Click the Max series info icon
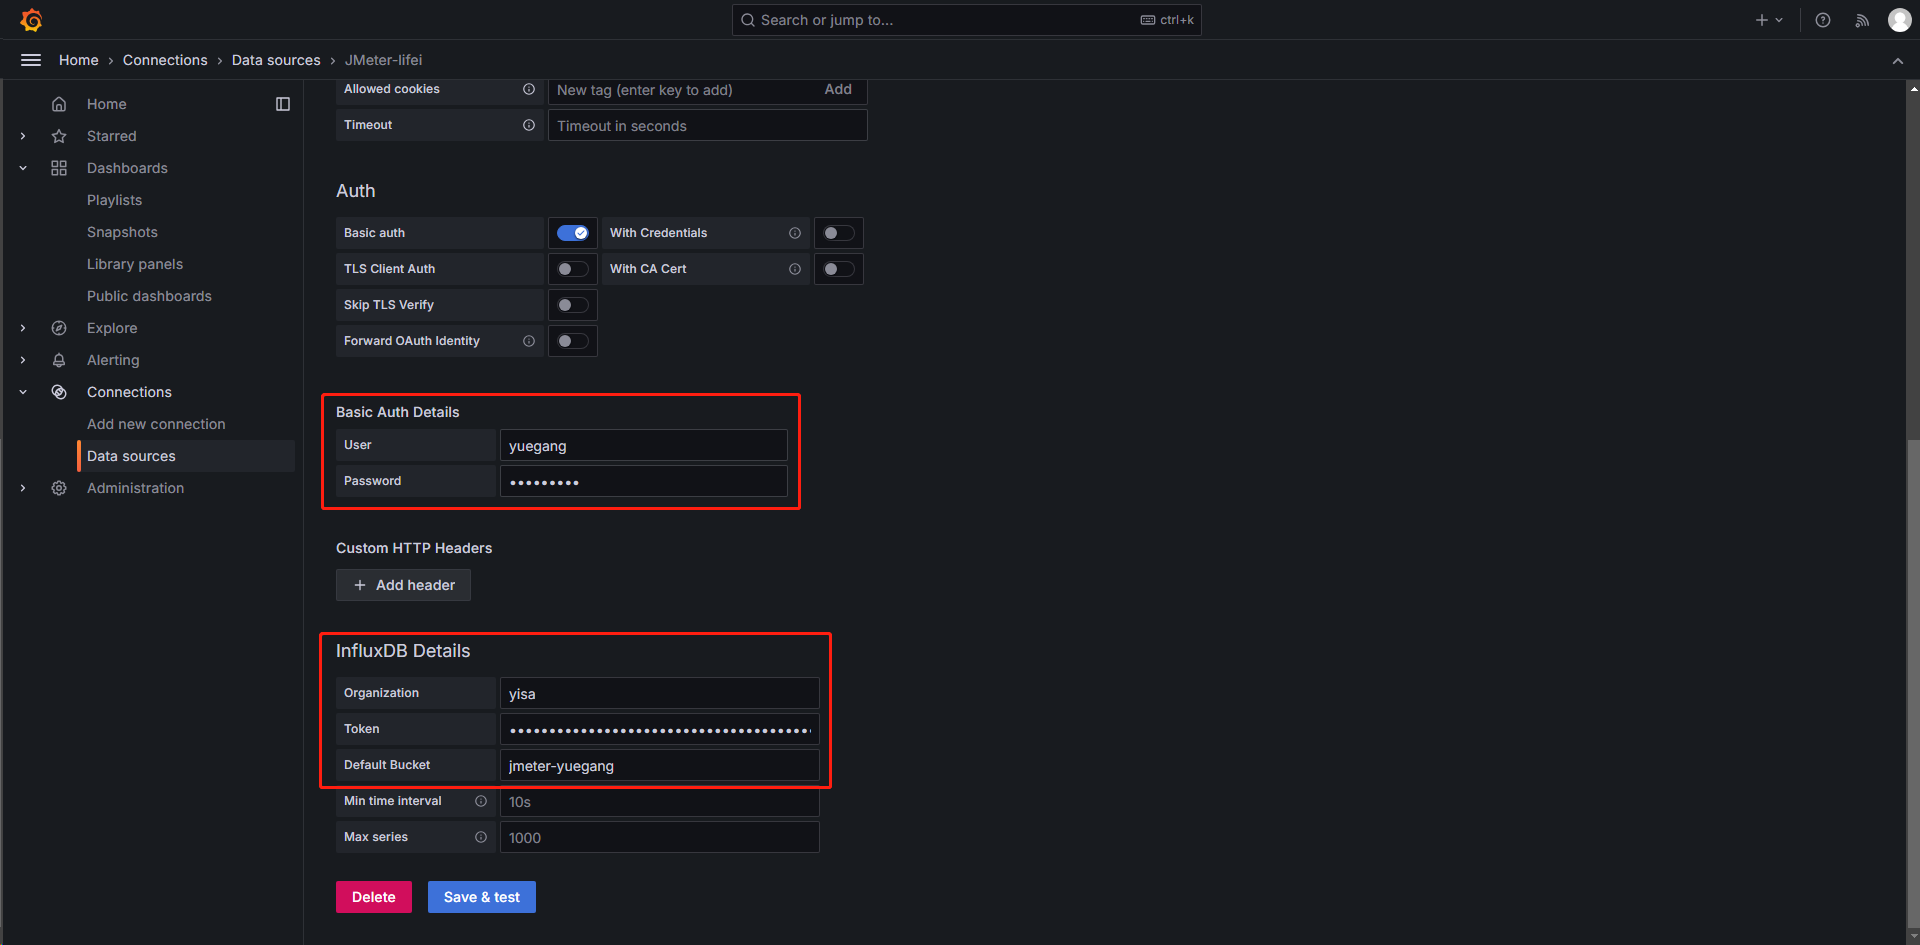Image resolution: width=1920 pixels, height=945 pixels. (x=481, y=837)
